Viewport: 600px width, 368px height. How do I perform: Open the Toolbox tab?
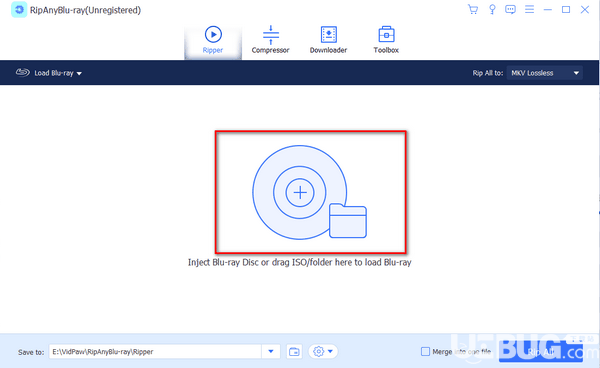[x=386, y=39]
